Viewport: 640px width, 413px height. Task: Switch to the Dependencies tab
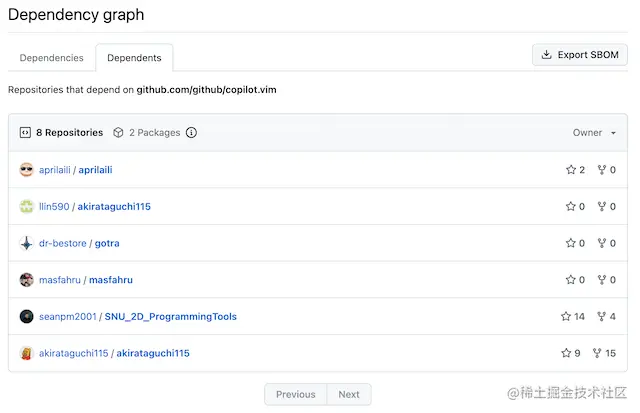[51, 58]
